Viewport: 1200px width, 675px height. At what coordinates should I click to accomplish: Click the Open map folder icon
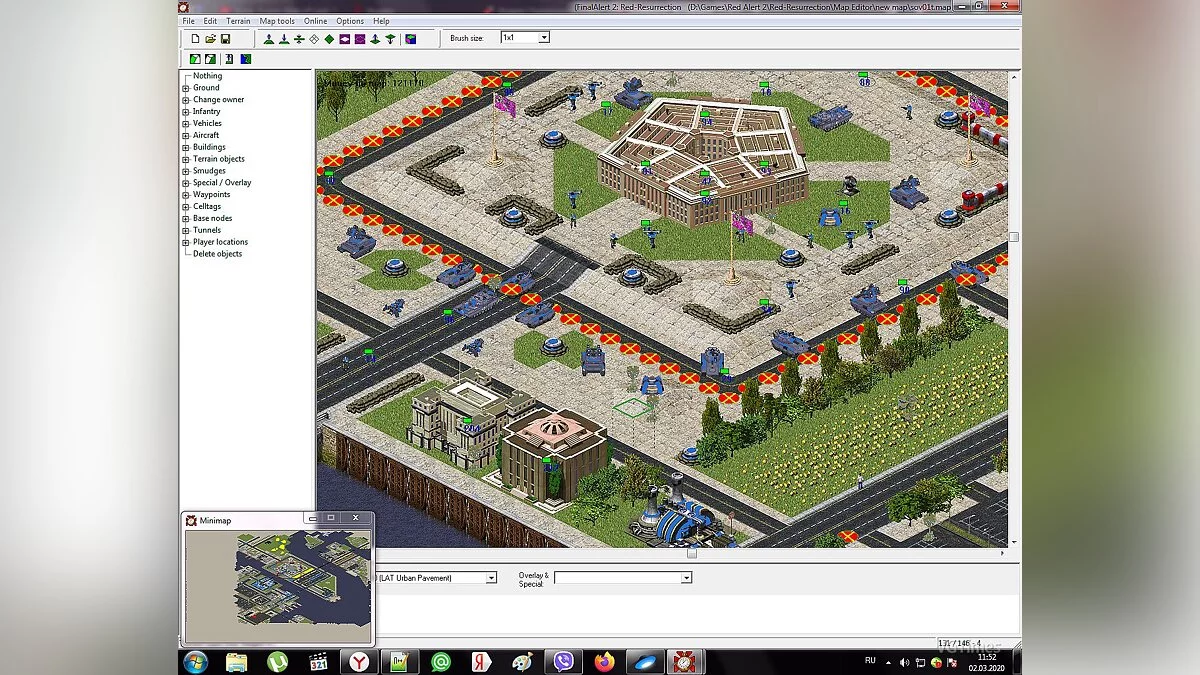click(211, 38)
